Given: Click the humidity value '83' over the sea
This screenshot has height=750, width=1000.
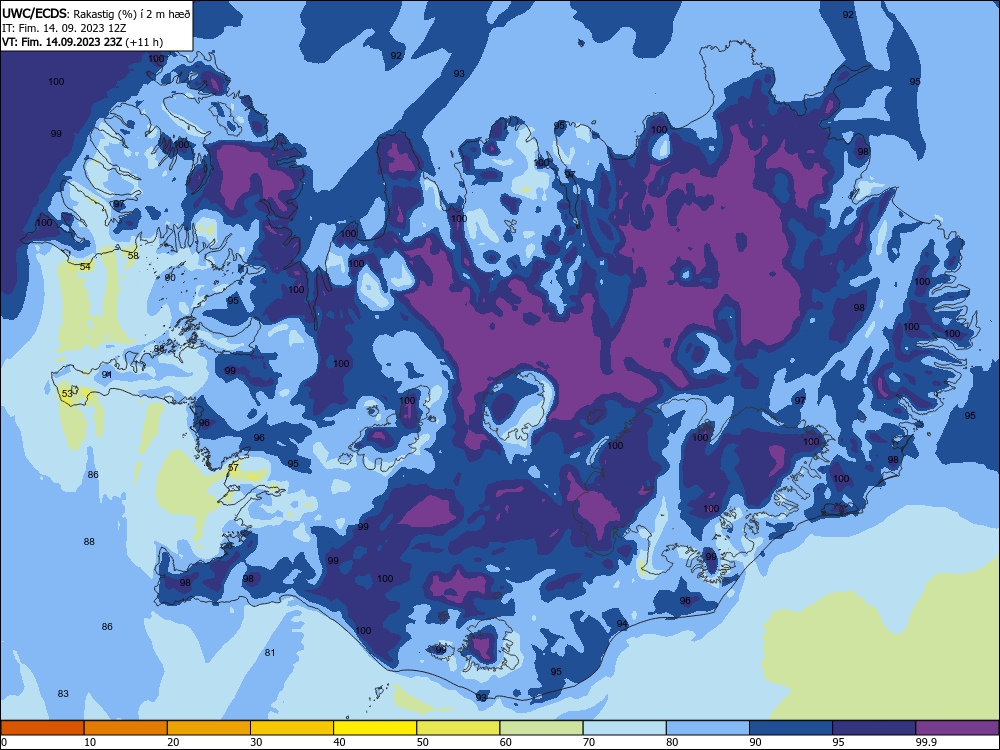Looking at the screenshot, I should pos(62,694).
